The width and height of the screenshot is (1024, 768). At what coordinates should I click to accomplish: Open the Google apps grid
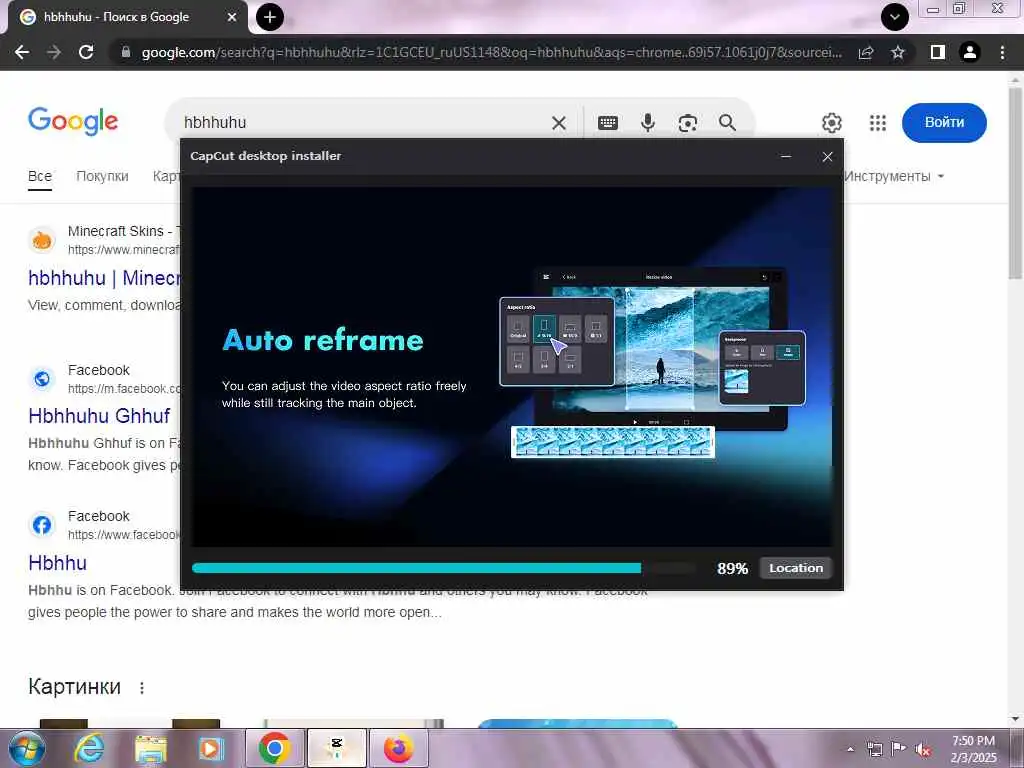coord(878,123)
